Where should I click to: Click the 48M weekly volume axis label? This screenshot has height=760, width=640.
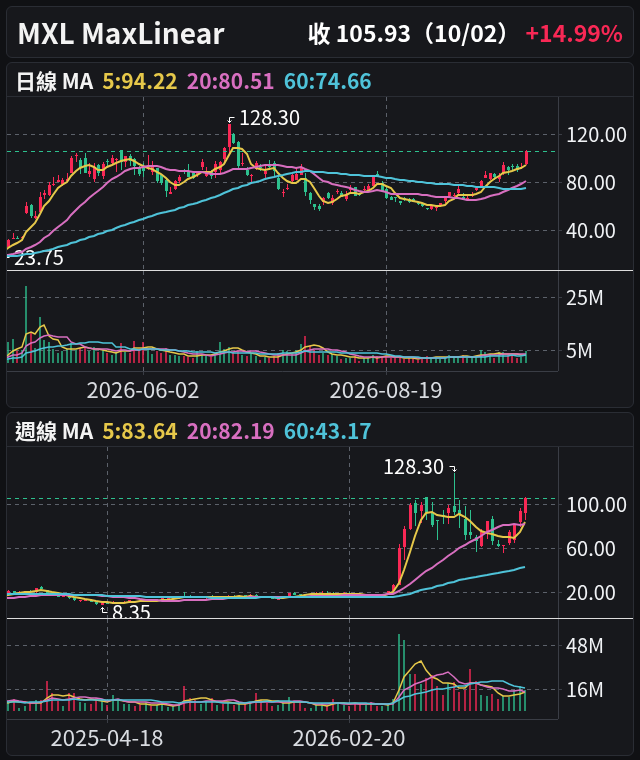point(585,646)
